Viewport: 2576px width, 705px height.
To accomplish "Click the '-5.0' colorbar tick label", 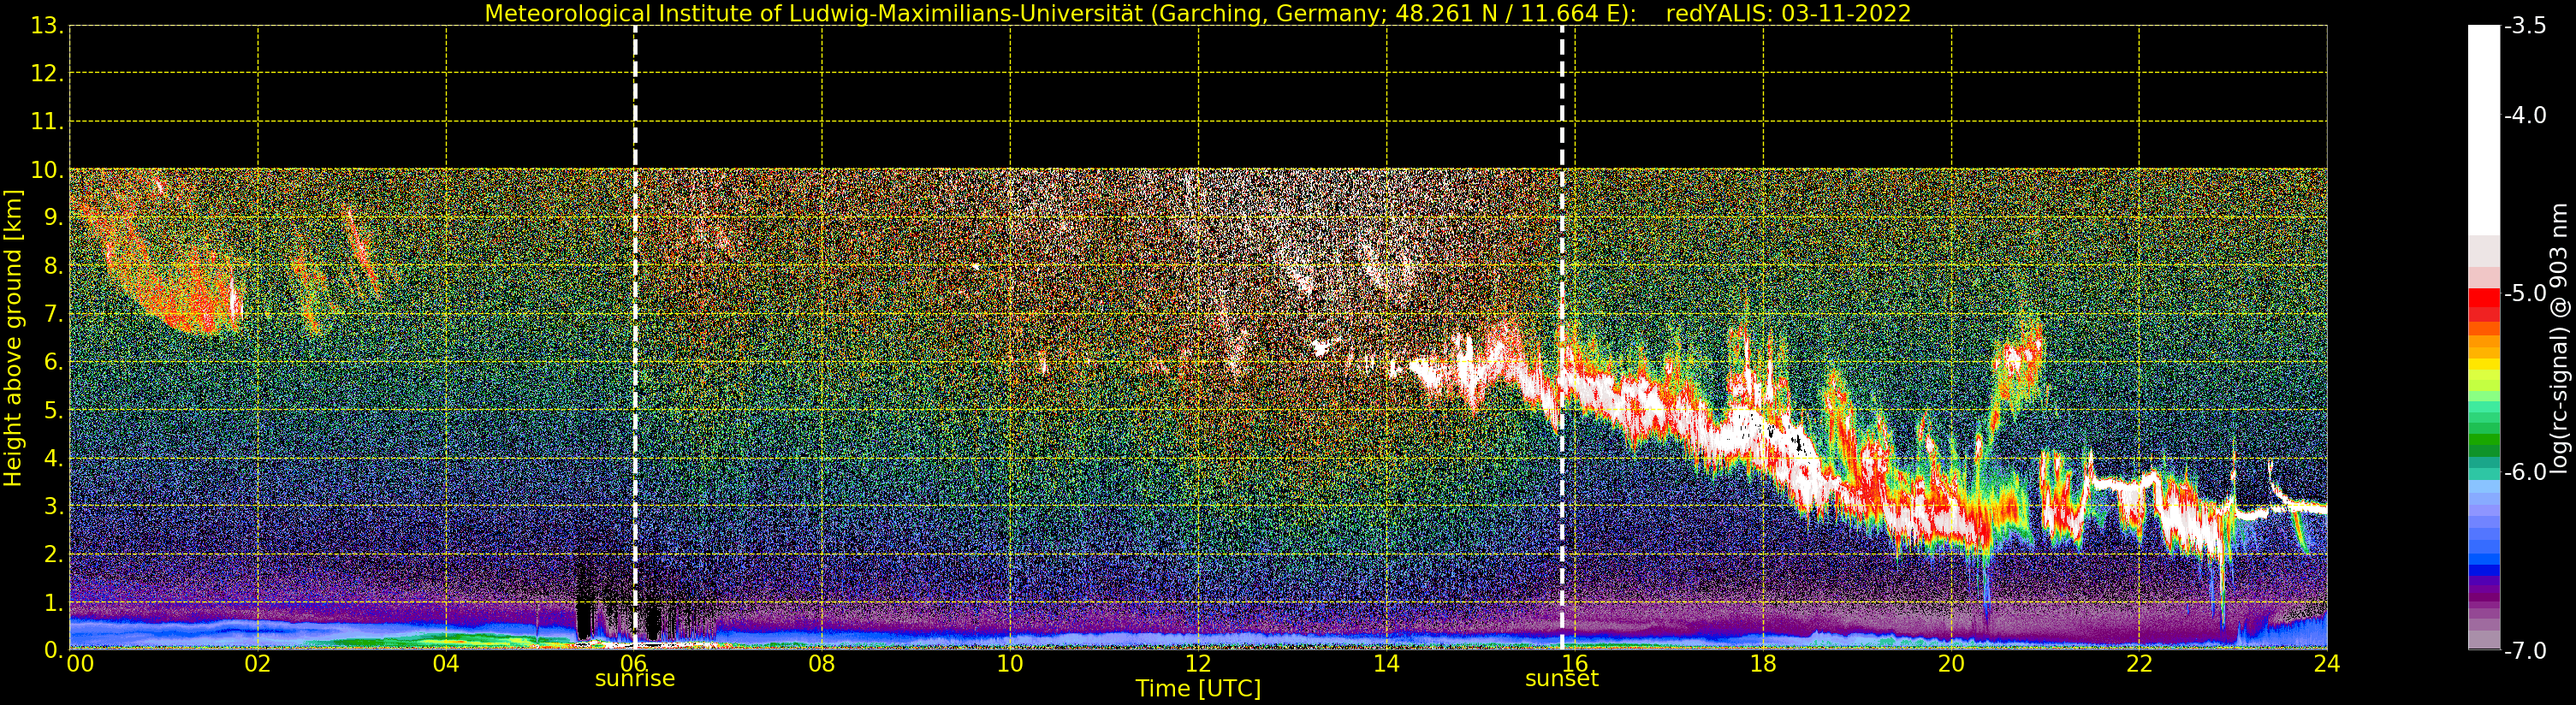I will pyautogui.click(x=2525, y=293).
